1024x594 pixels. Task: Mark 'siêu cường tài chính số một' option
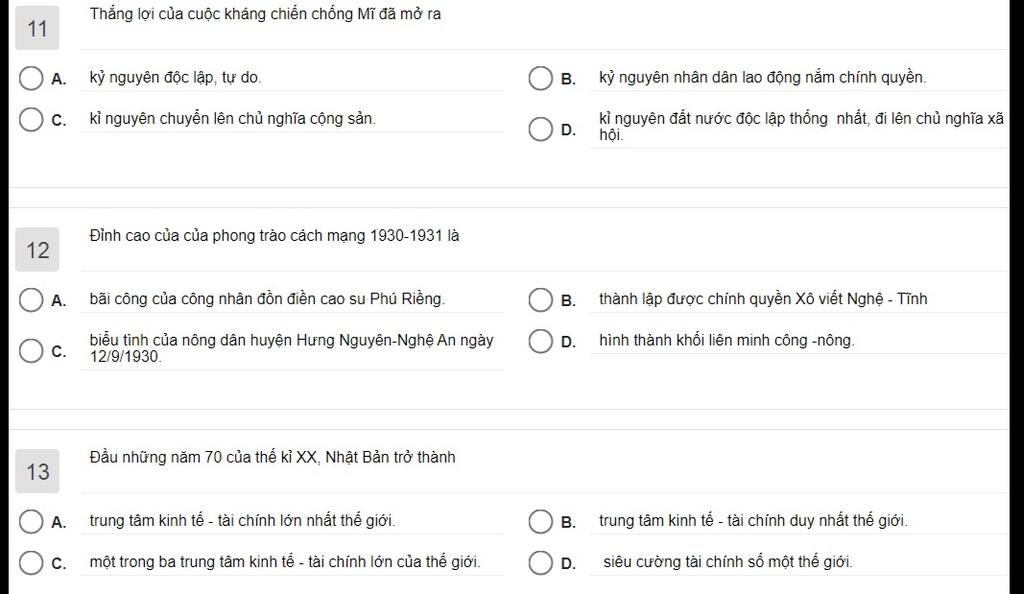(x=540, y=563)
